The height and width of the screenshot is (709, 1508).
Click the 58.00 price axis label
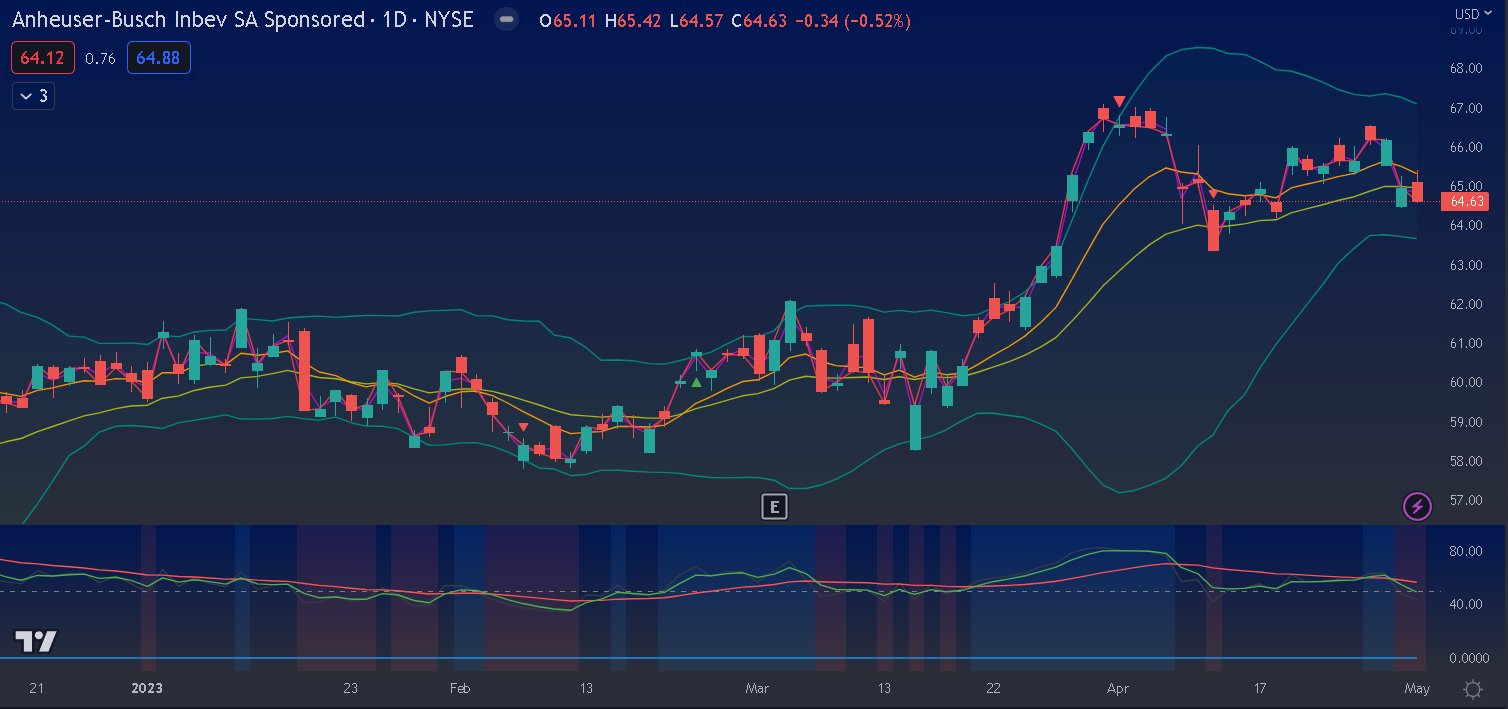(x=1466, y=461)
